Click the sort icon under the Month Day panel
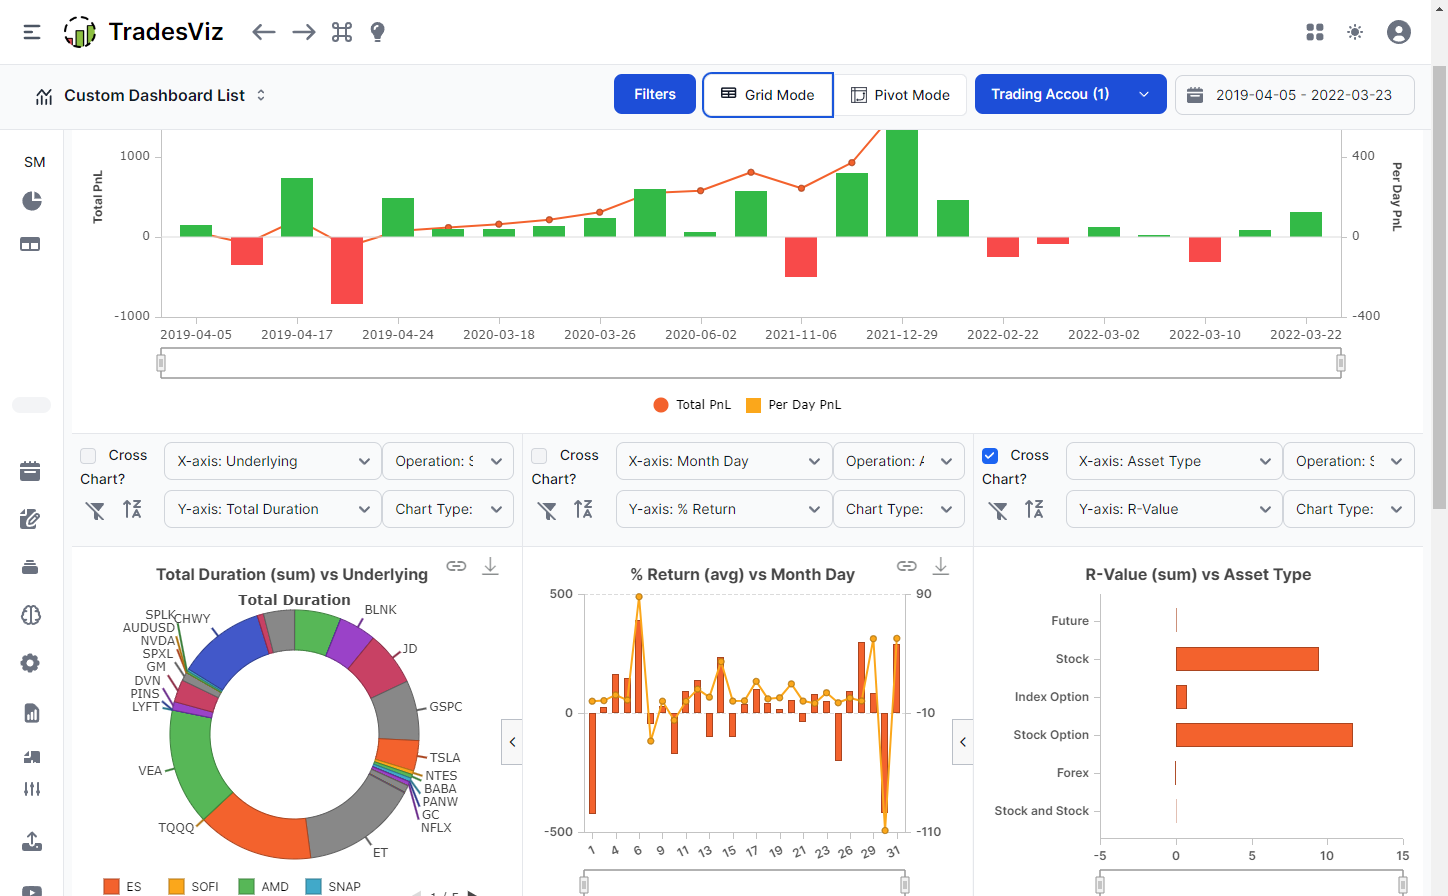Image resolution: width=1448 pixels, height=896 pixels. pos(584,510)
